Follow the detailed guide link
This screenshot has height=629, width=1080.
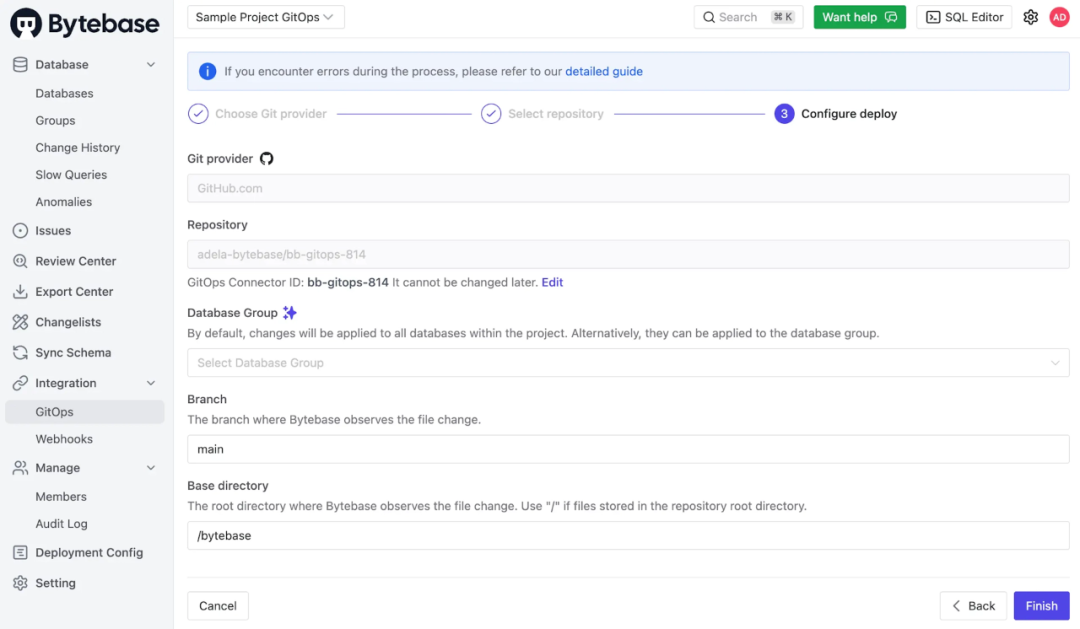click(x=604, y=71)
